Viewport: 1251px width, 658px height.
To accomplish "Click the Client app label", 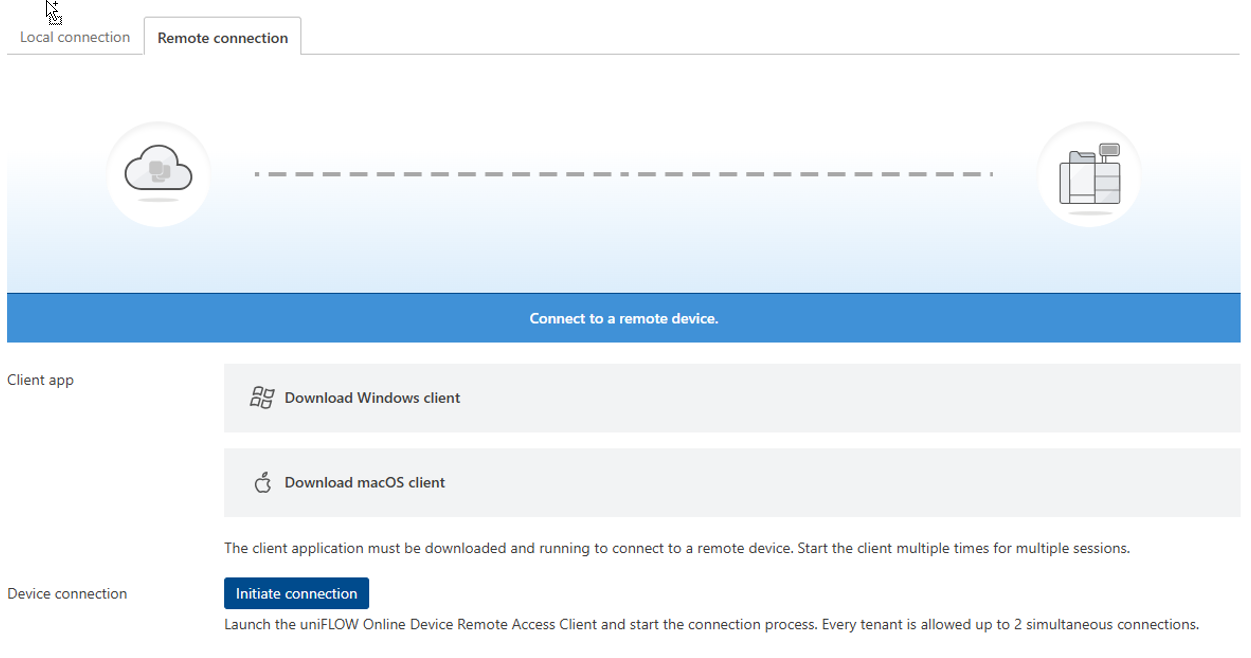I will (40, 380).
